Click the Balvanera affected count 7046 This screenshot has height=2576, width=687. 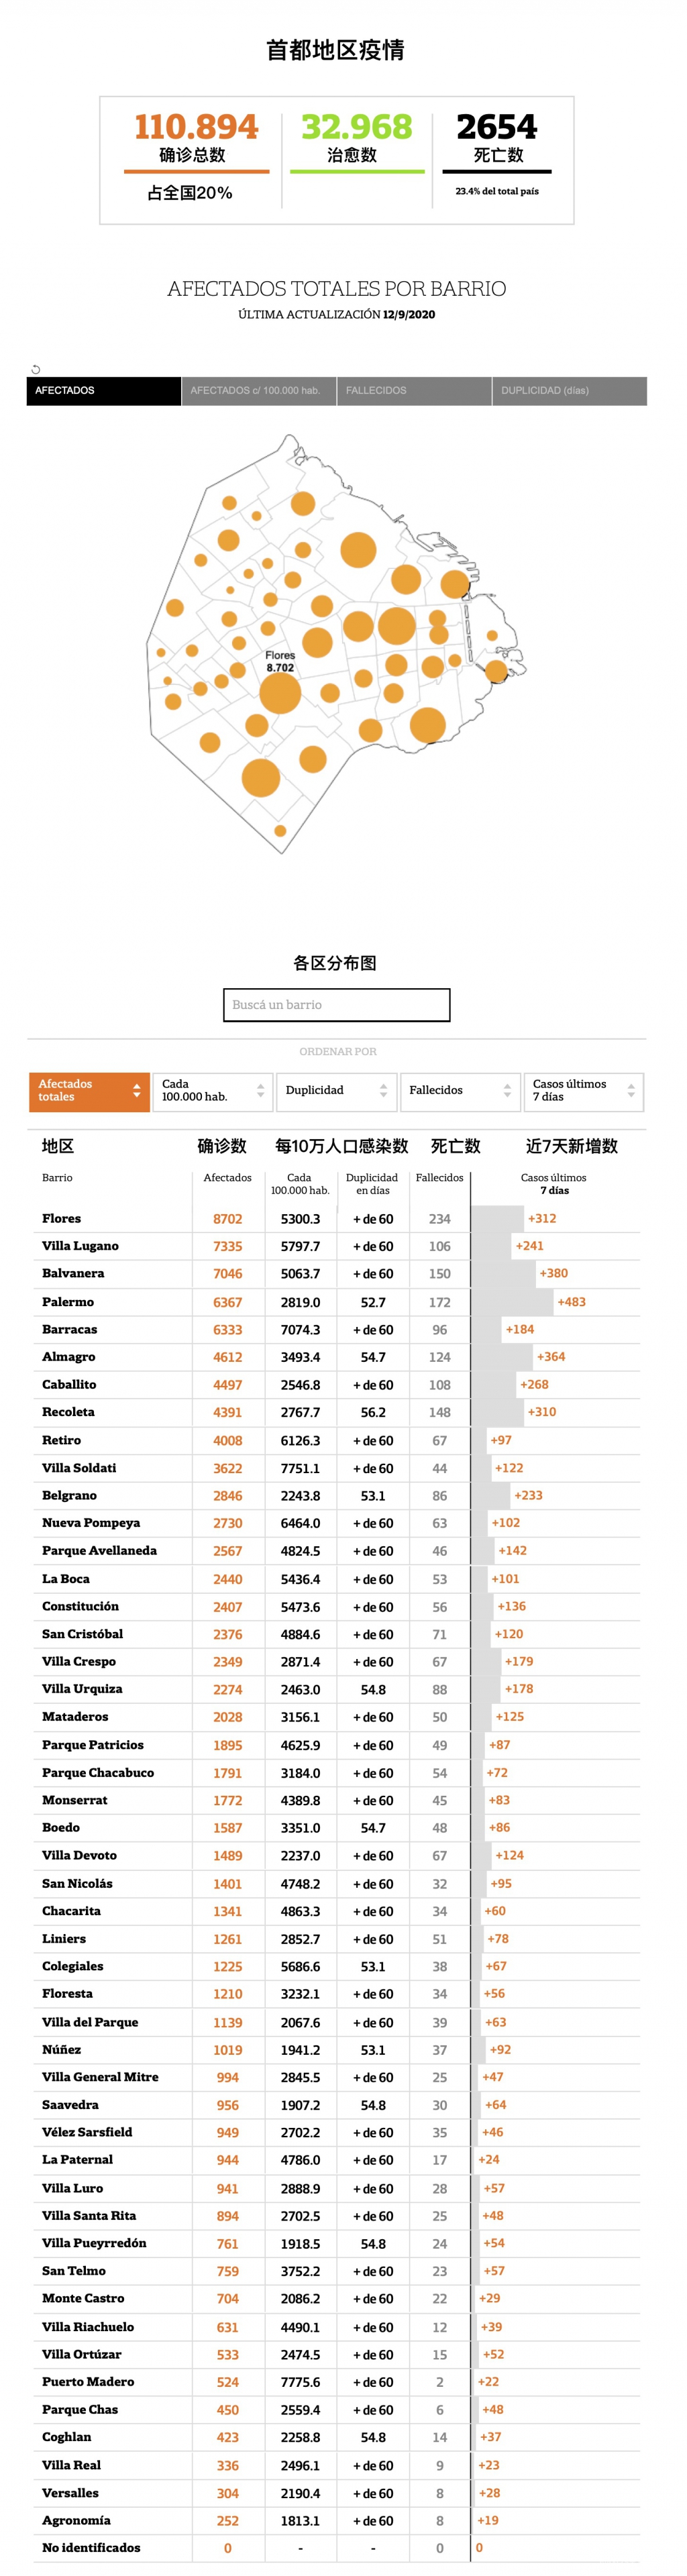[227, 1273]
